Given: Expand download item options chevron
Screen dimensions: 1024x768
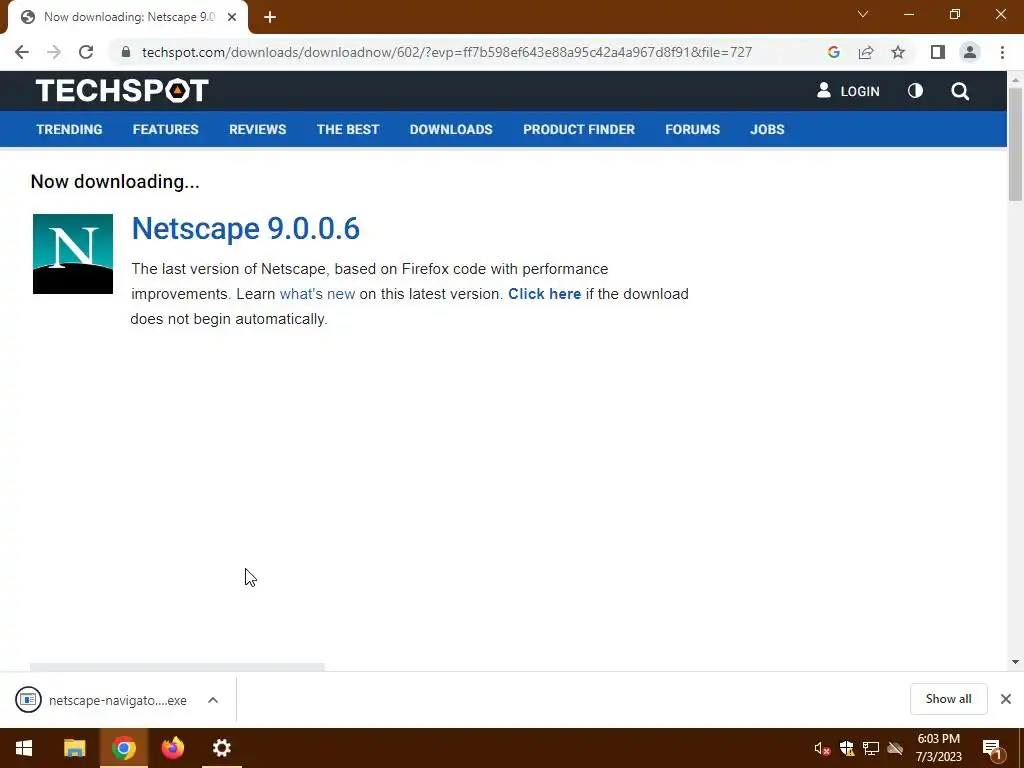Looking at the screenshot, I should [213, 700].
